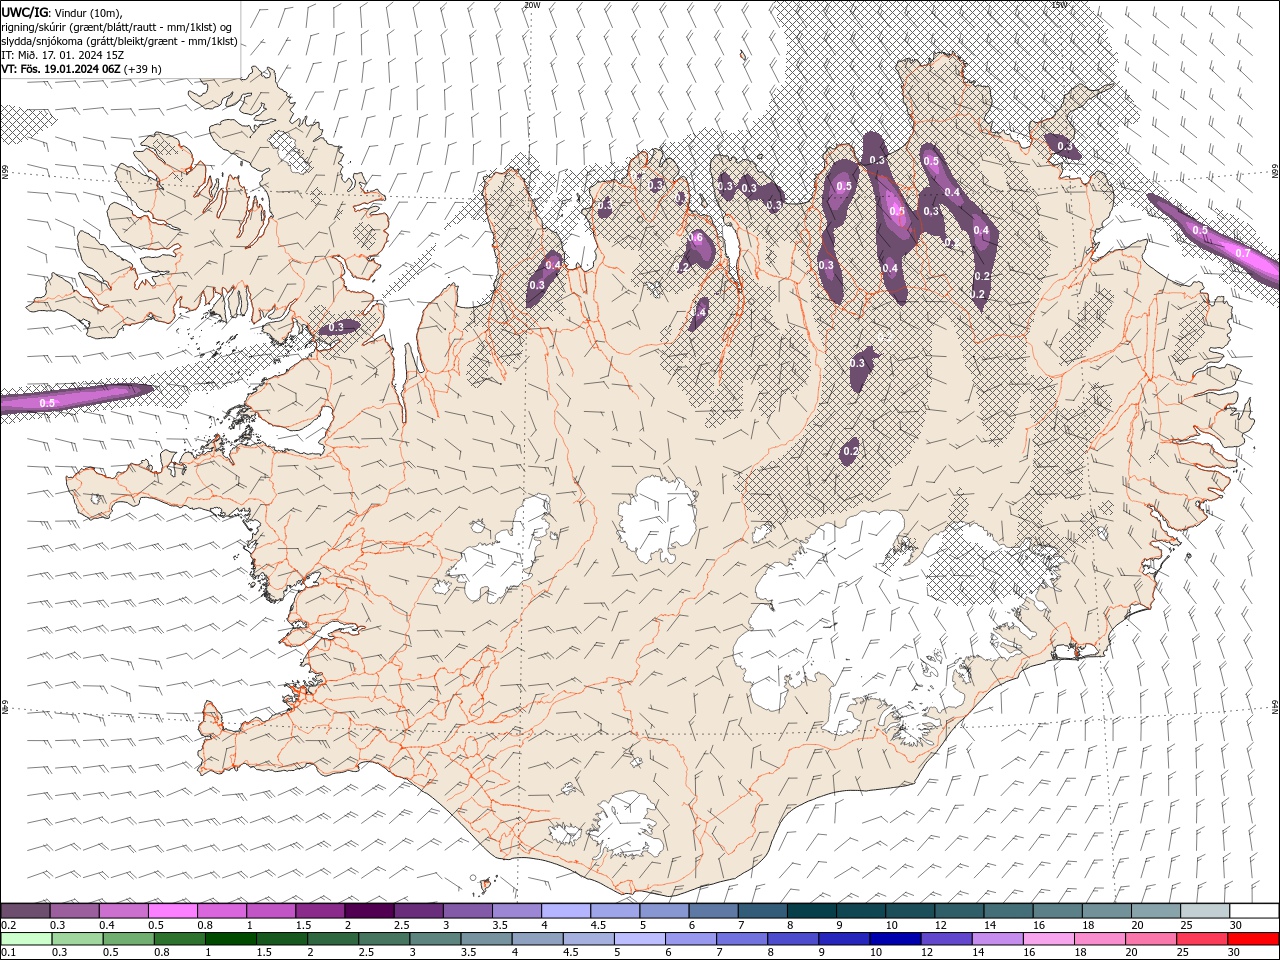Click the round white Hofsjökull glacier in the center

click(657, 518)
